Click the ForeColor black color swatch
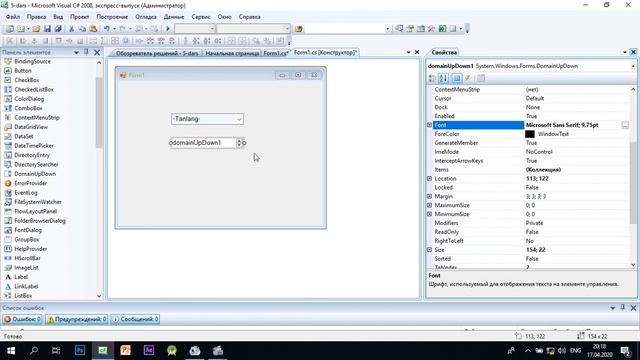 point(530,134)
